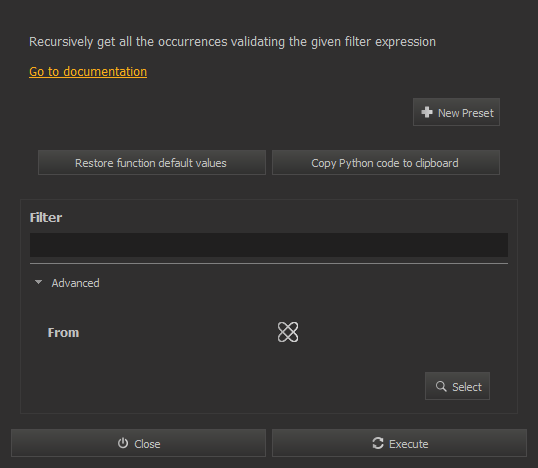Click the plus icon beside New Preset
The width and height of the screenshot is (538, 468).
pos(427,112)
